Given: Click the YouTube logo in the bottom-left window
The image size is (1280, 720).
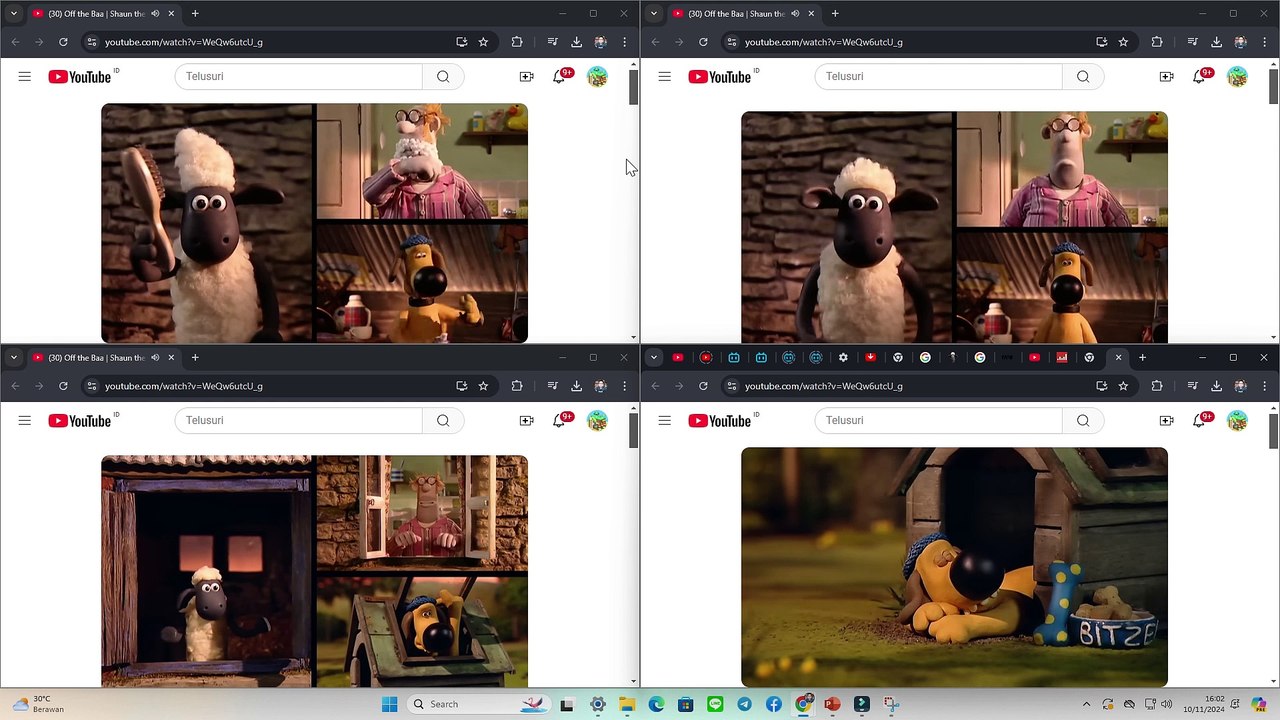Looking at the screenshot, I should (x=79, y=421).
